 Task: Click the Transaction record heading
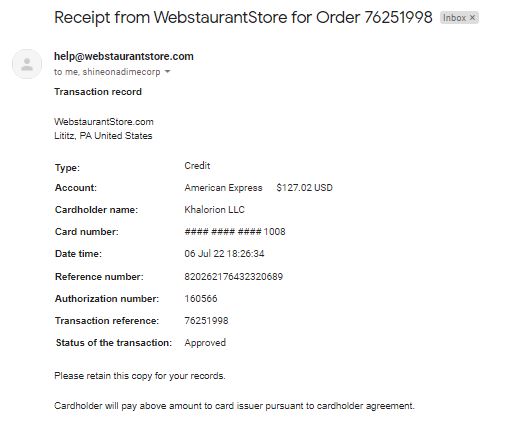pos(98,92)
